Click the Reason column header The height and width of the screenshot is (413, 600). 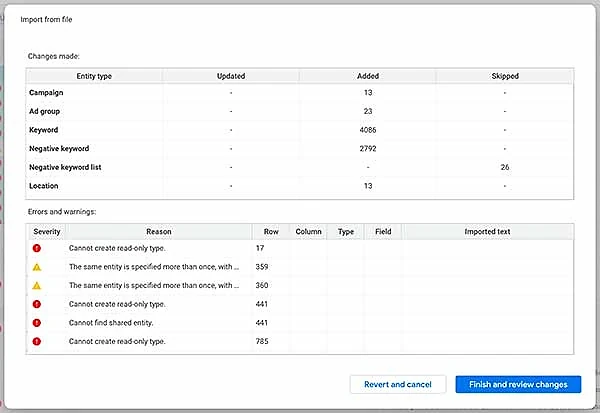click(x=159, y=232)
